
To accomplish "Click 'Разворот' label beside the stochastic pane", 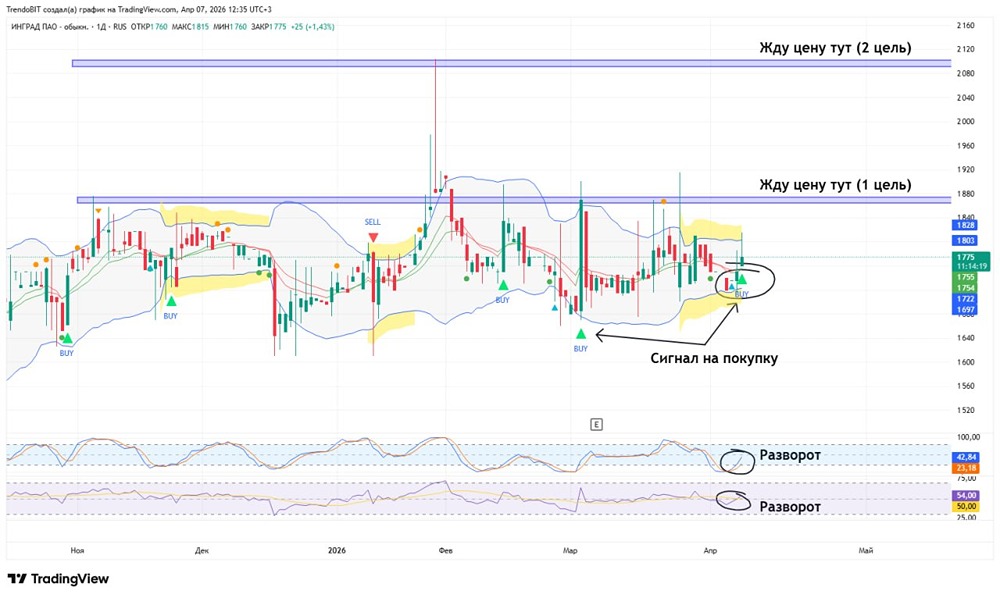I will (x=790, y=455).
